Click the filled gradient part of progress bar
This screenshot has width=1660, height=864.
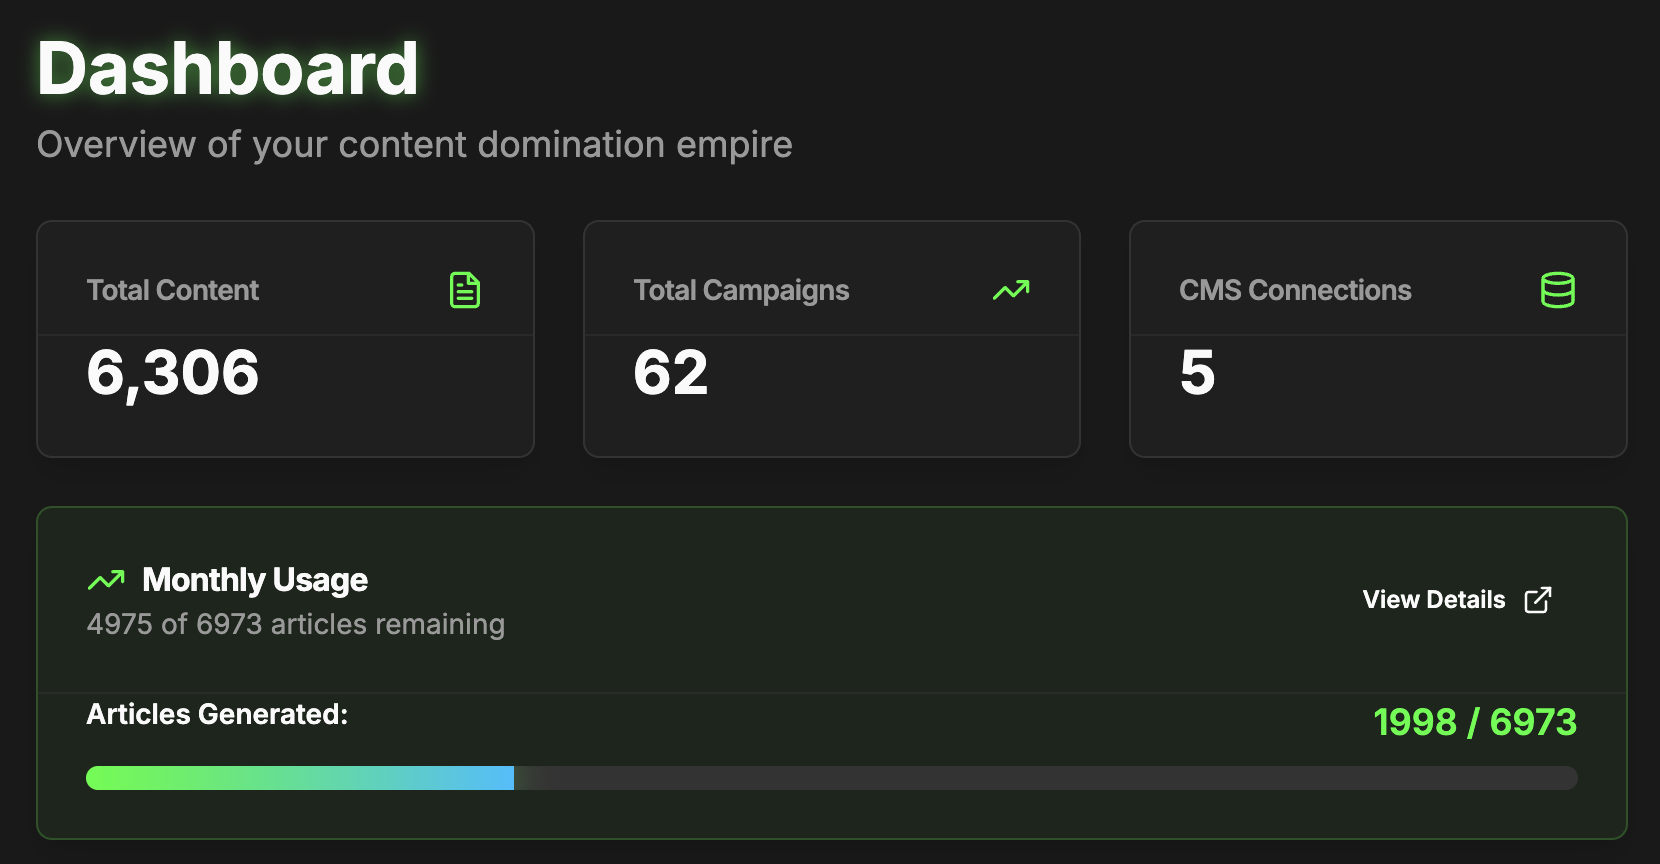tap(300, 778)
